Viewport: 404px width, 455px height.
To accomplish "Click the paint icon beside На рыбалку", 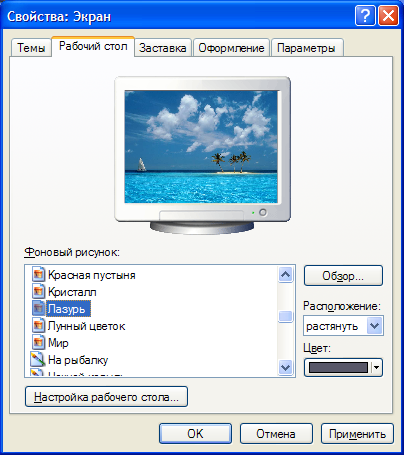I will 38,359.
